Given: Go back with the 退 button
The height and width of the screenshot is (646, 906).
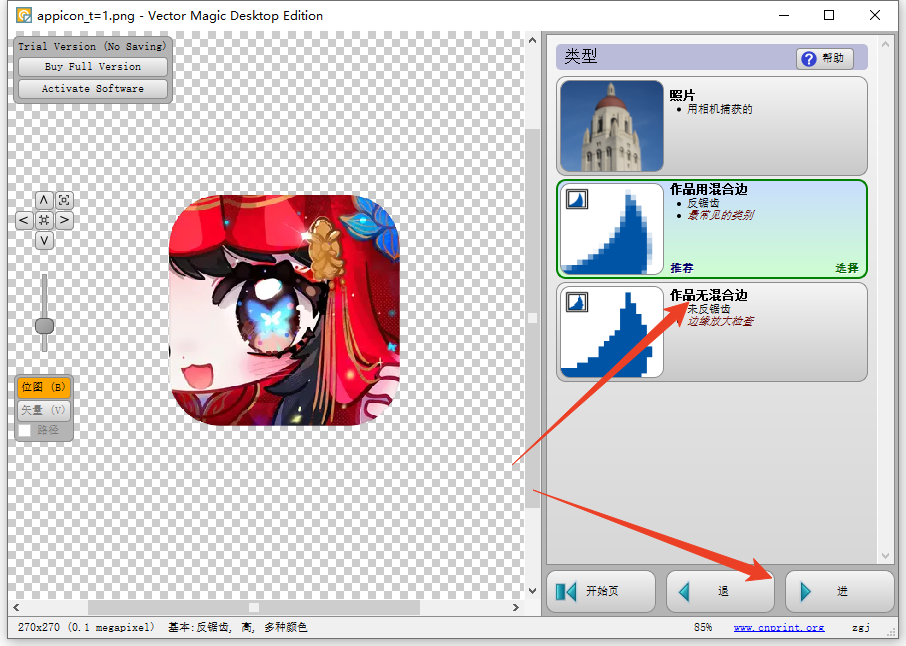Looking at the screenshot, I should [720, 591].
